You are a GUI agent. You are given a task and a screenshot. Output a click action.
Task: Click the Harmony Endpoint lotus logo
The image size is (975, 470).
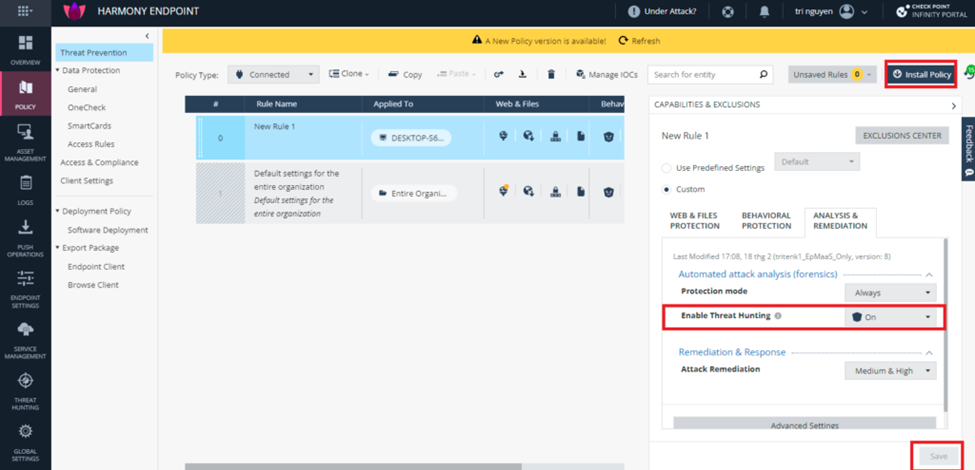pyautogui.click(x=74, y=11)
